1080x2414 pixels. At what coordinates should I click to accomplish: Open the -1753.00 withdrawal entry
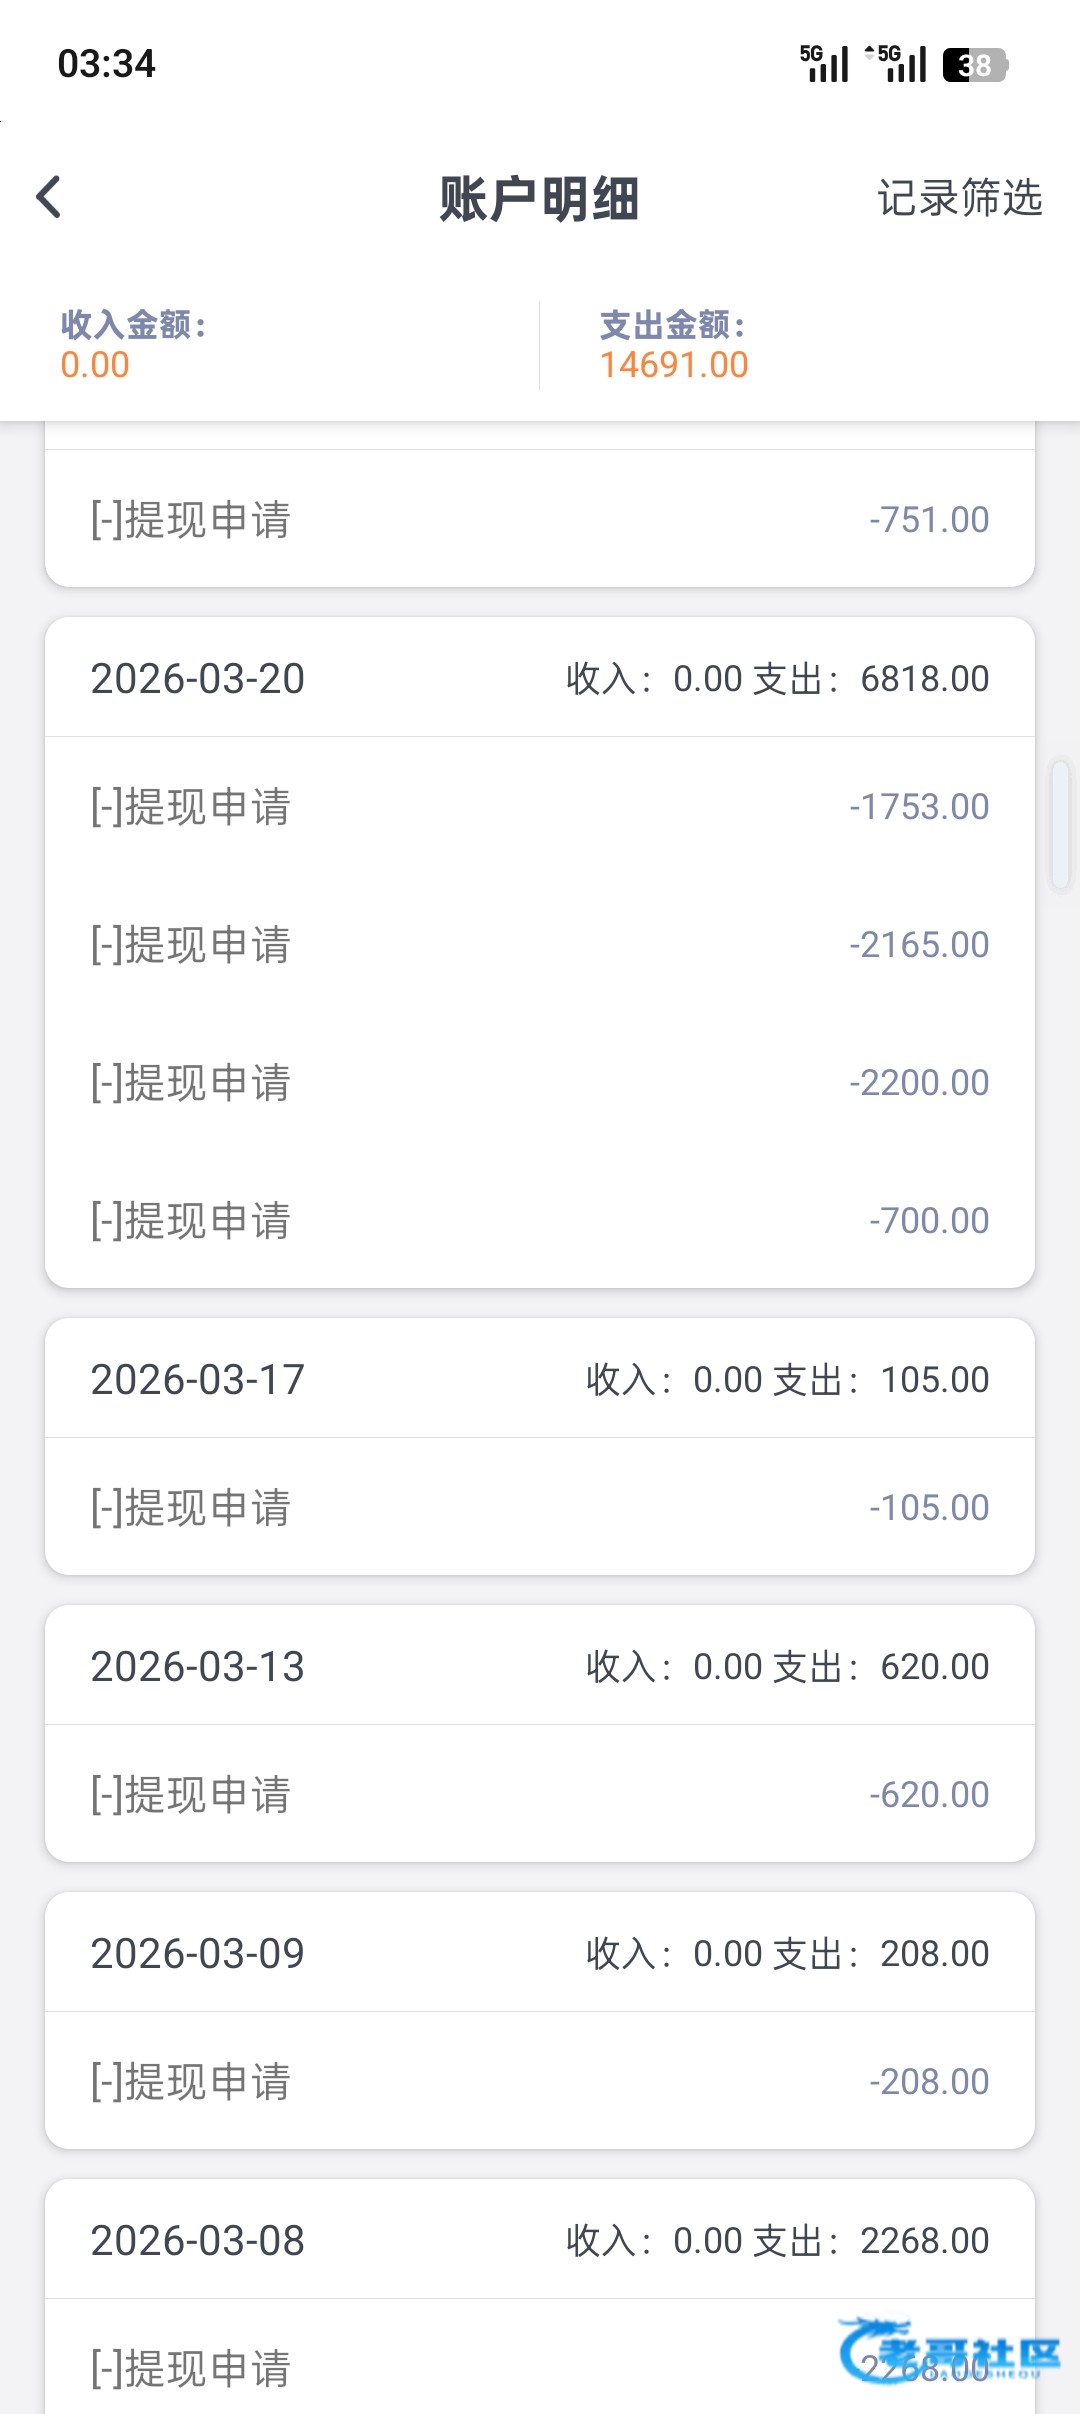[540, 807]
